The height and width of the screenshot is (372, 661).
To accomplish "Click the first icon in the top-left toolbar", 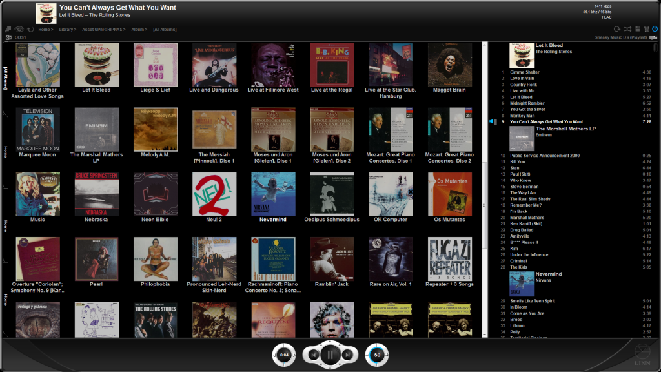I will click(x=8, y=29).
